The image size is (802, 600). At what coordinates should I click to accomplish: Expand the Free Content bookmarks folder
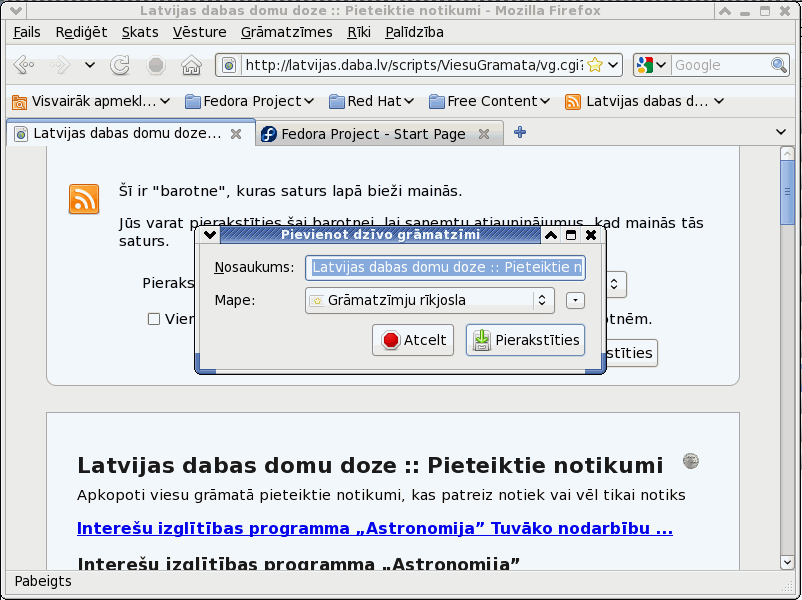tap(489, 101)
